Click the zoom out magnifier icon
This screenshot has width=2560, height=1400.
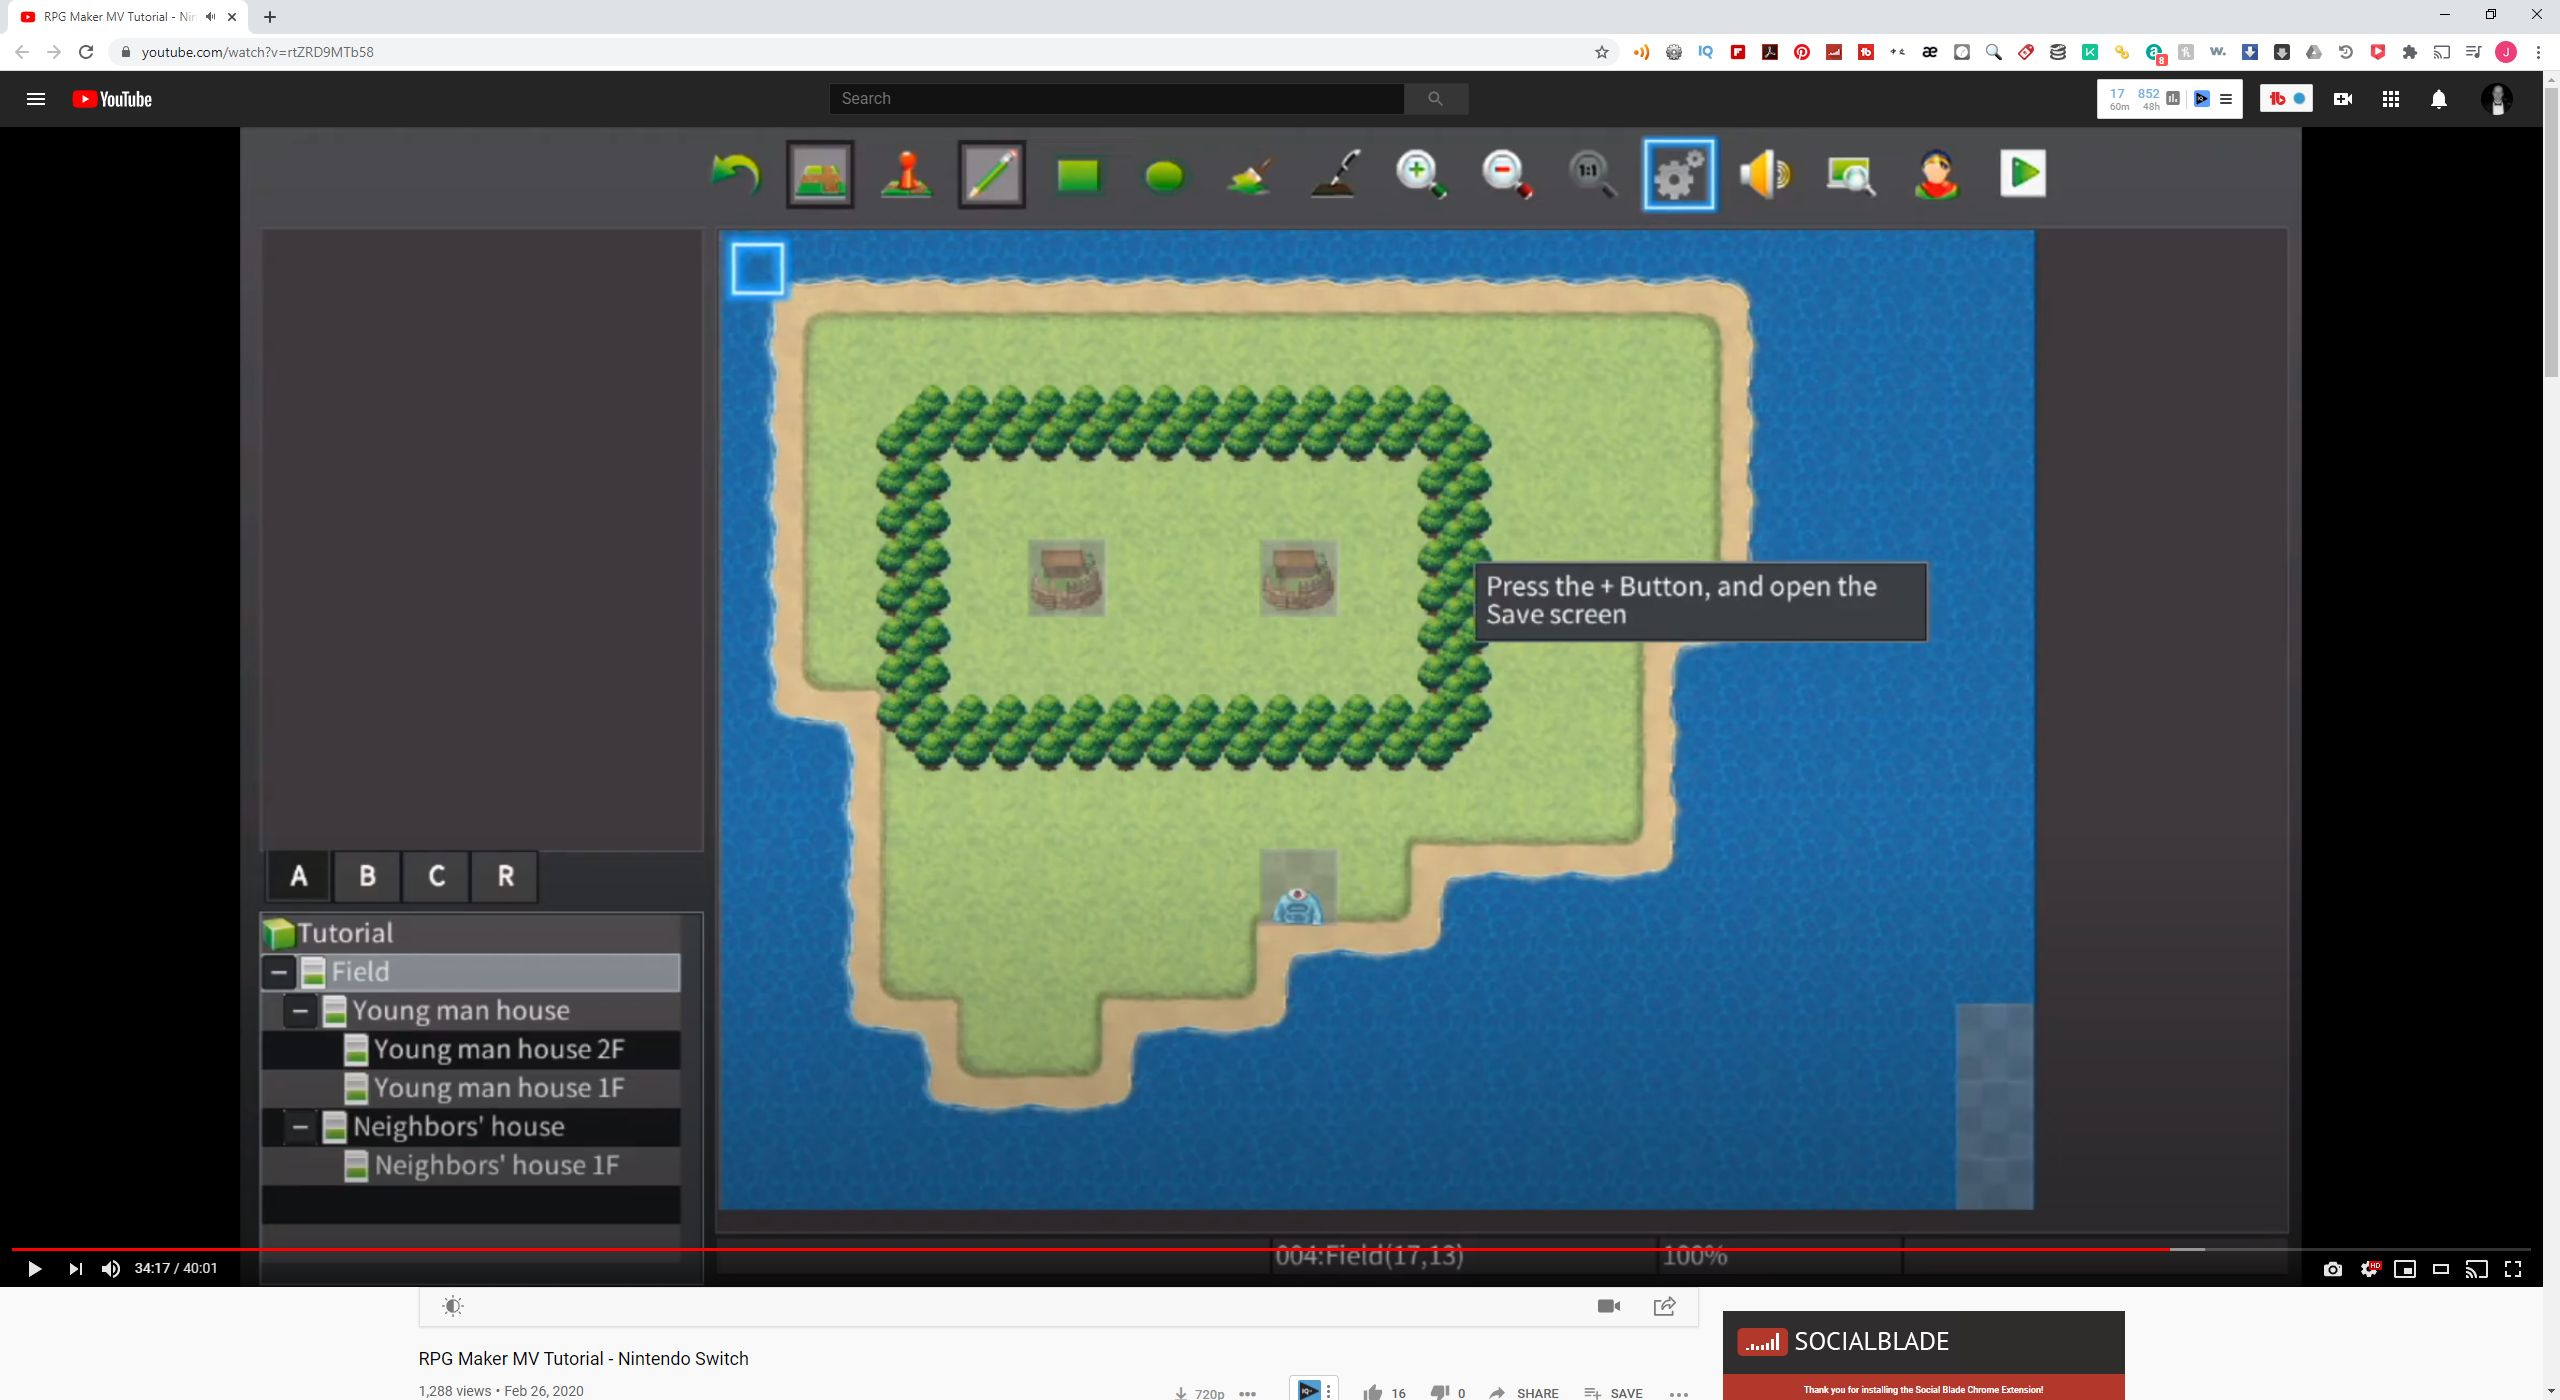pos(1507,175)
